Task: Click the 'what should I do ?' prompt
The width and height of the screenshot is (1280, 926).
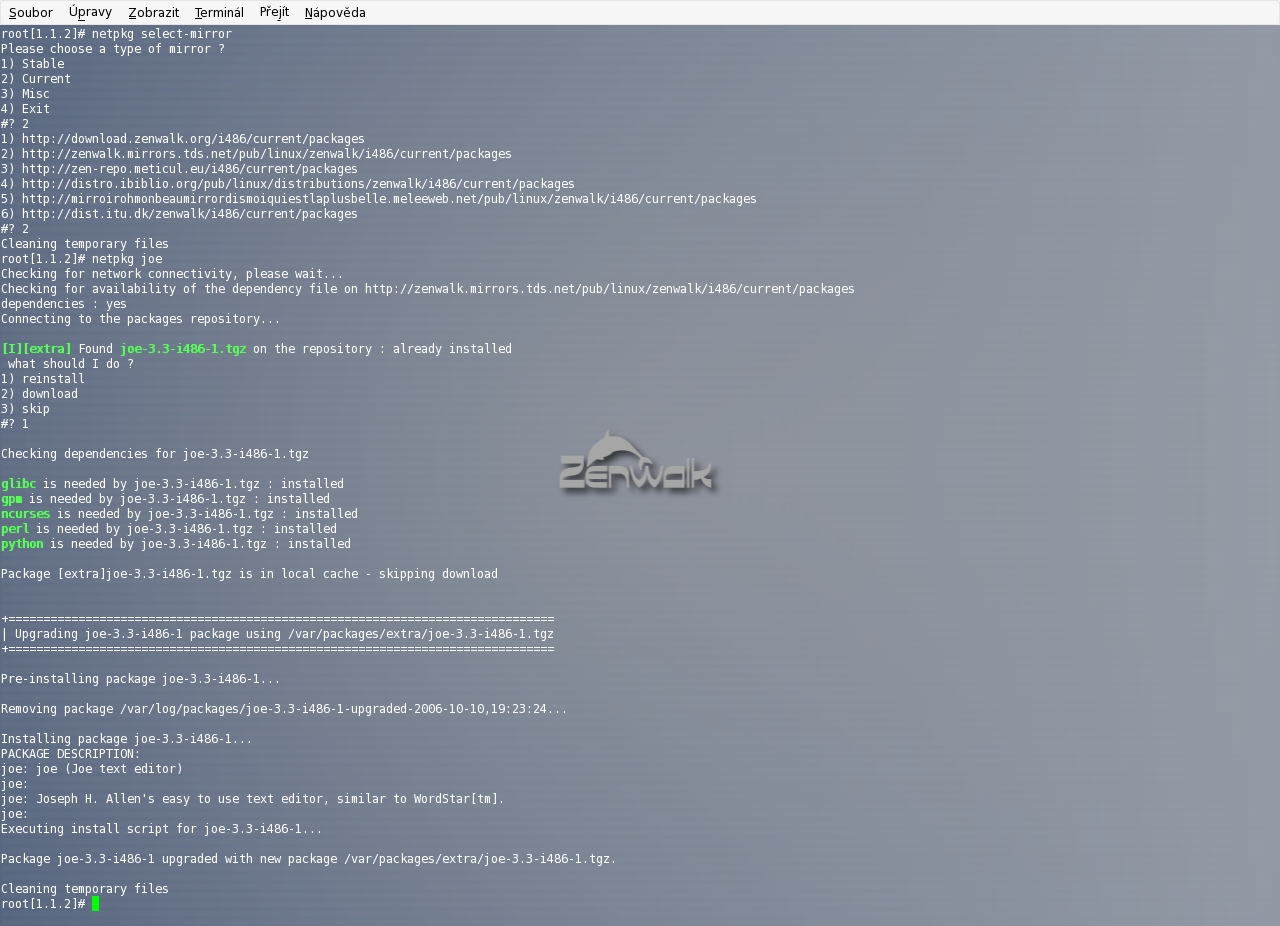Action: [71, 364]
